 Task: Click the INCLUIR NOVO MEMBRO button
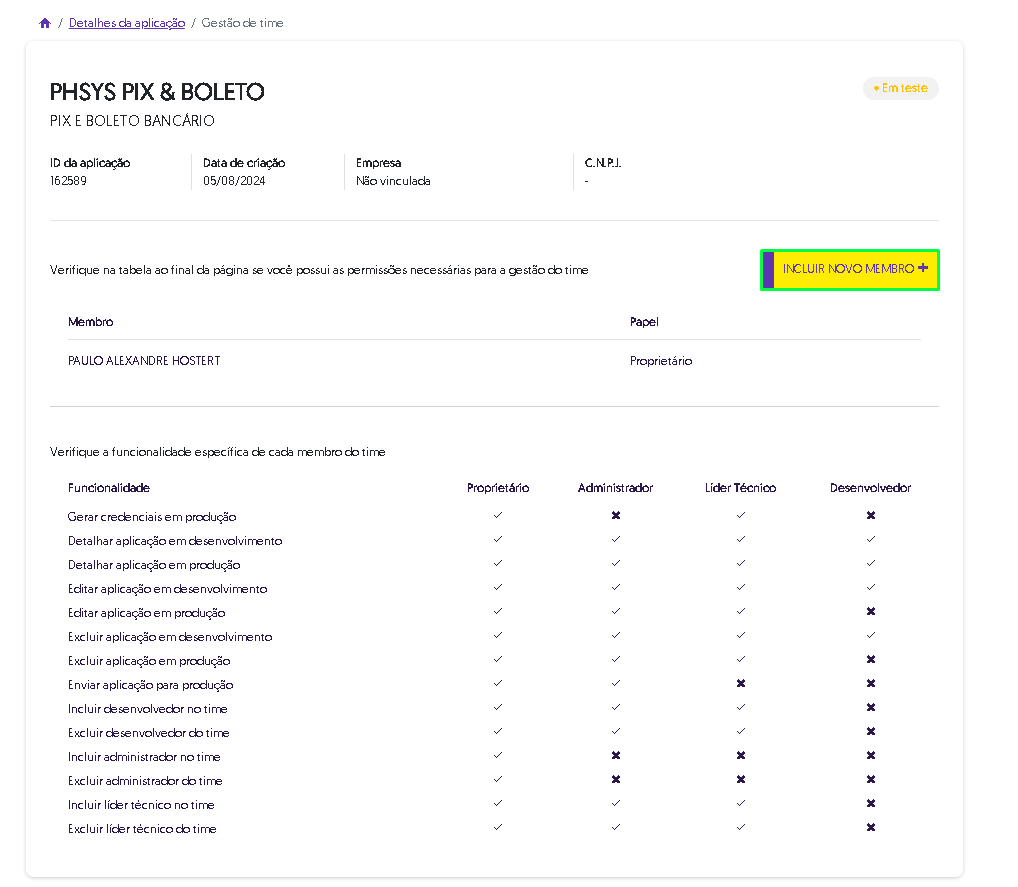850,269
